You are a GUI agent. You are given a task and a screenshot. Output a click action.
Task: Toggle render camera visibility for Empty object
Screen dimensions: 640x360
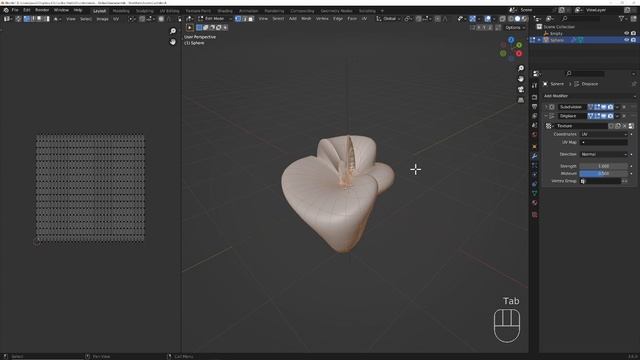pyautogui.click(x=633, y=33)
